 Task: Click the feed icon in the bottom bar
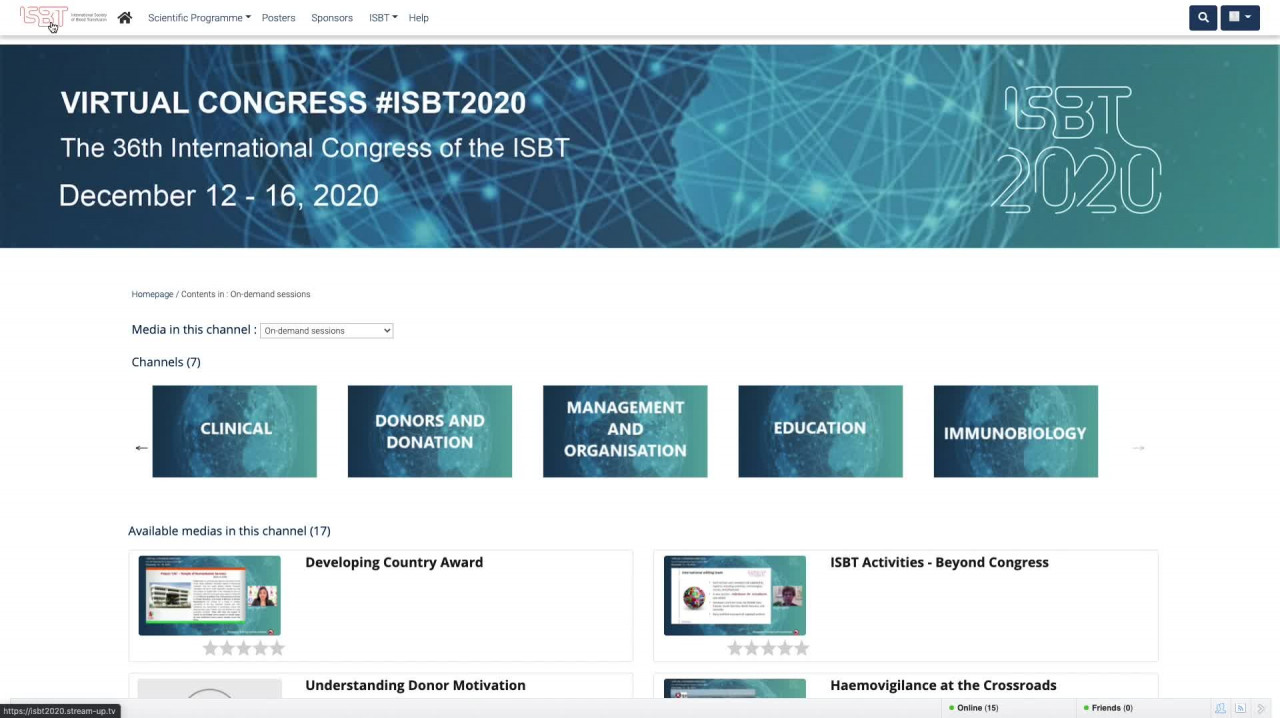click(x=1240, y=708)
